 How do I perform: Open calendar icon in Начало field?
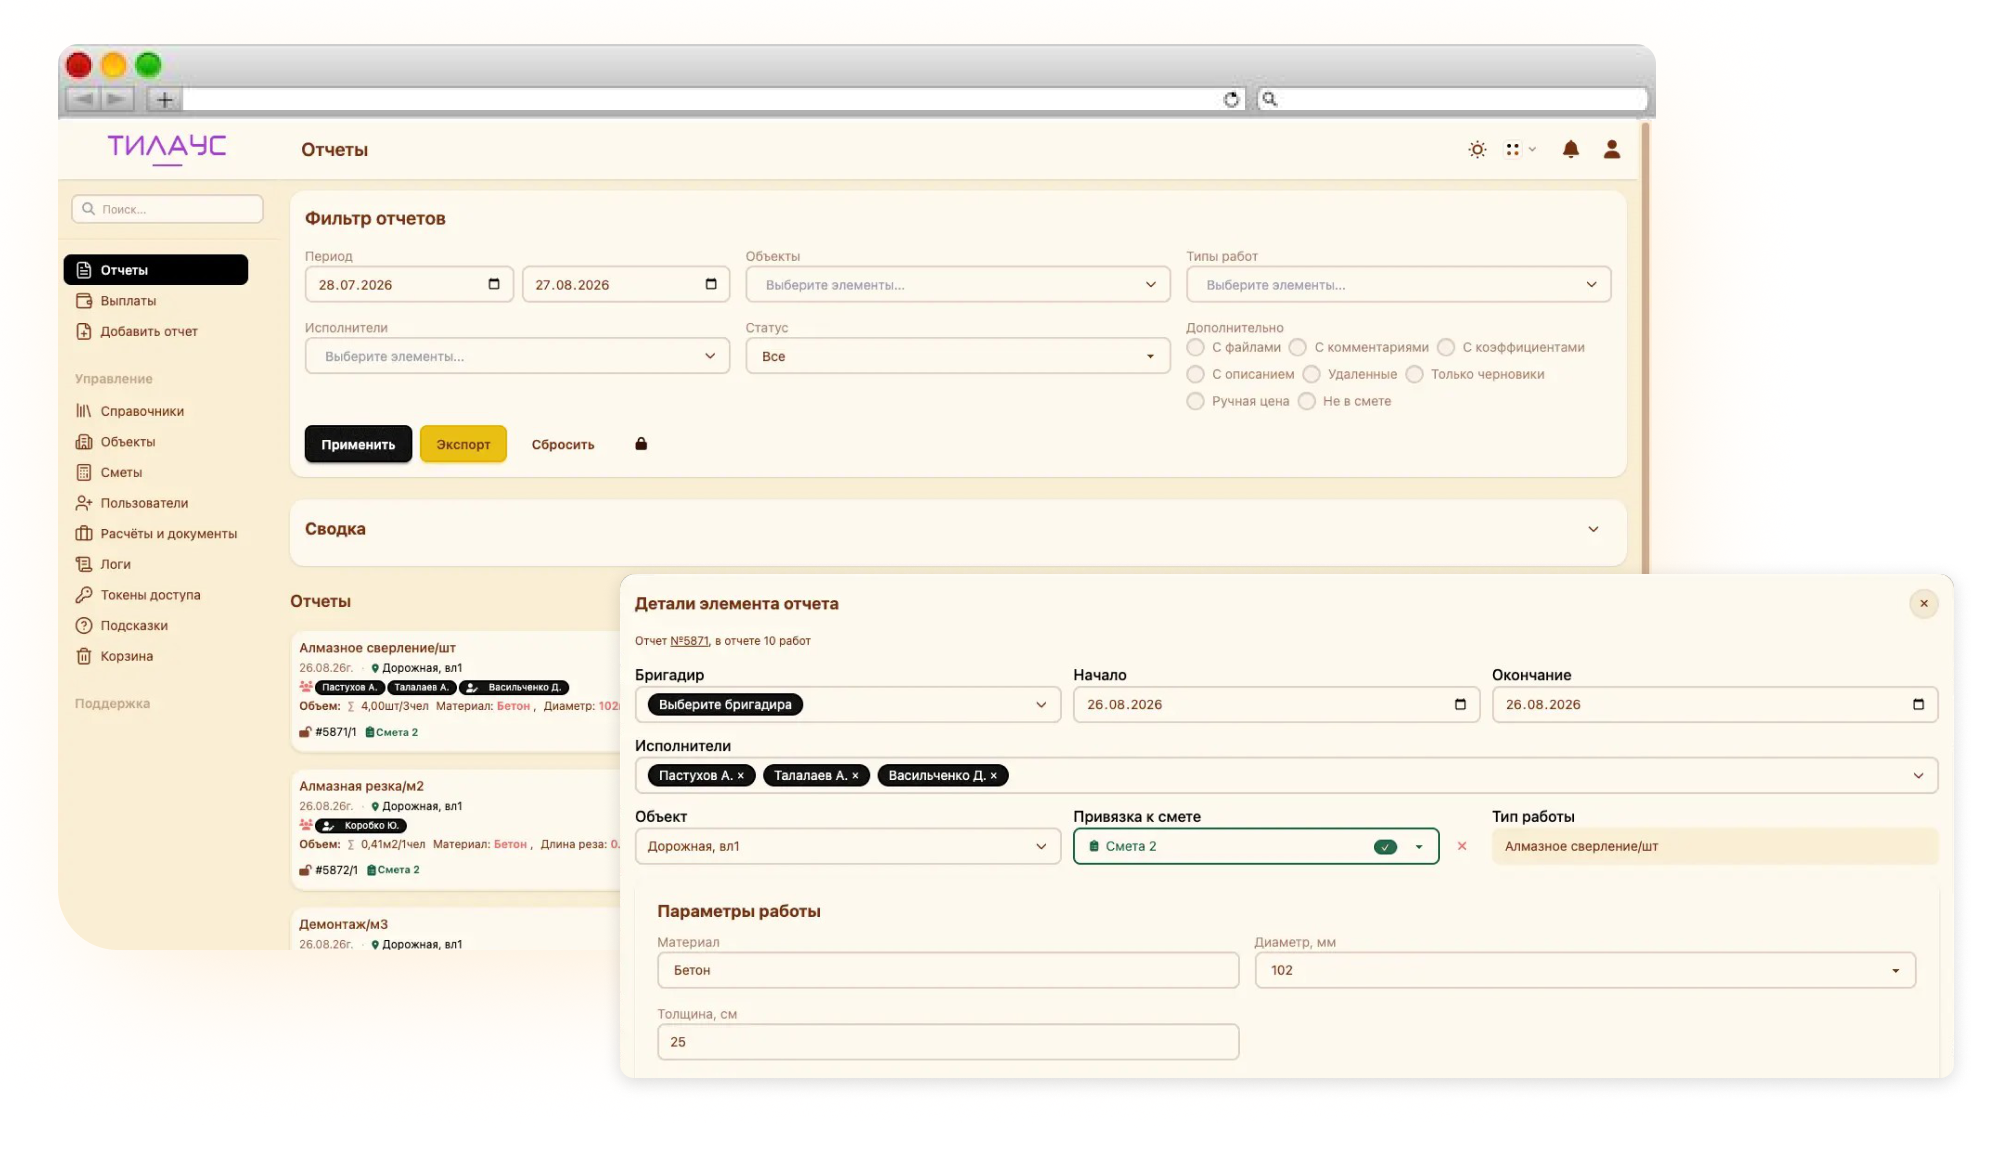(x=1460, y=704)
